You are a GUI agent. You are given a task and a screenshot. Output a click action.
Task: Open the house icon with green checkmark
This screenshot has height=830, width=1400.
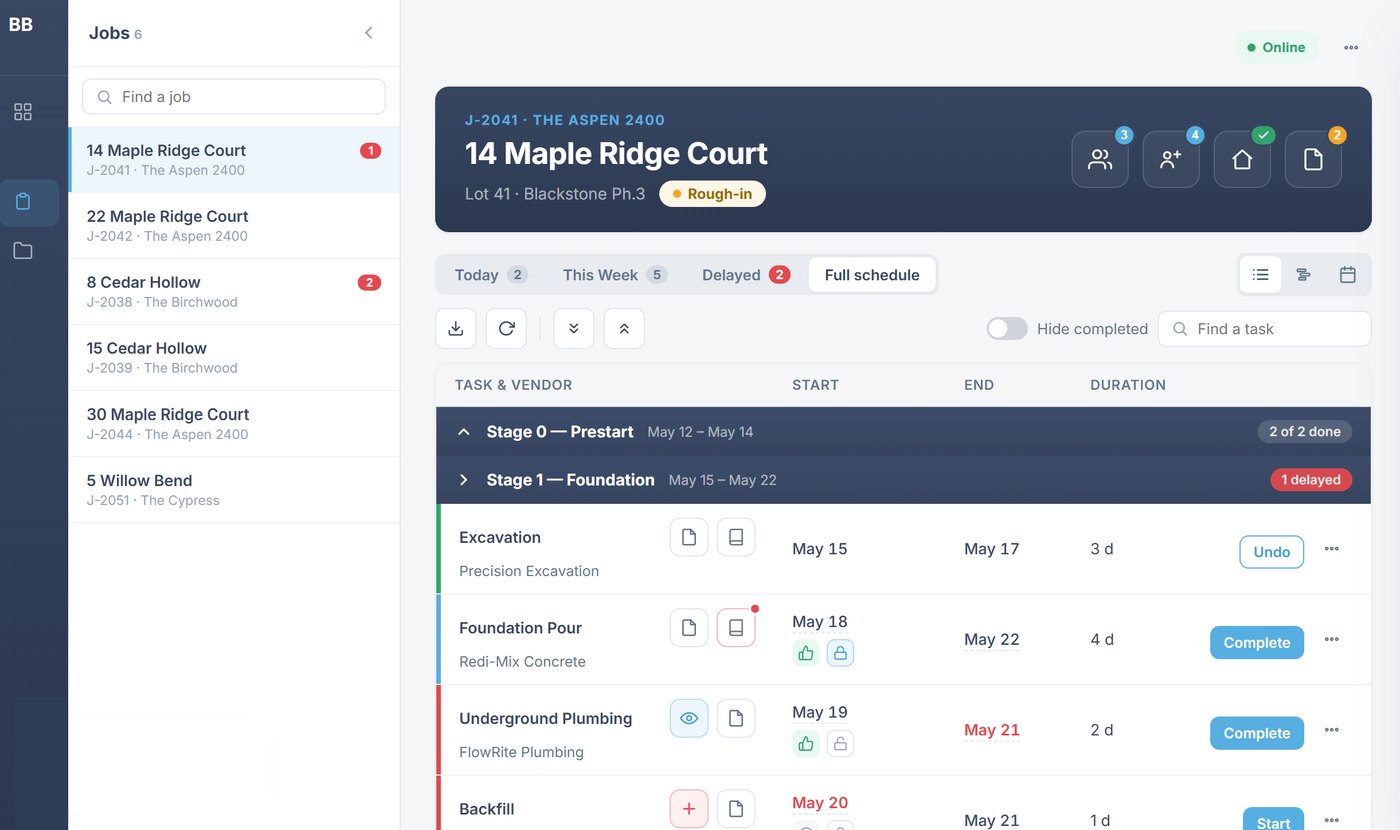1242,160
